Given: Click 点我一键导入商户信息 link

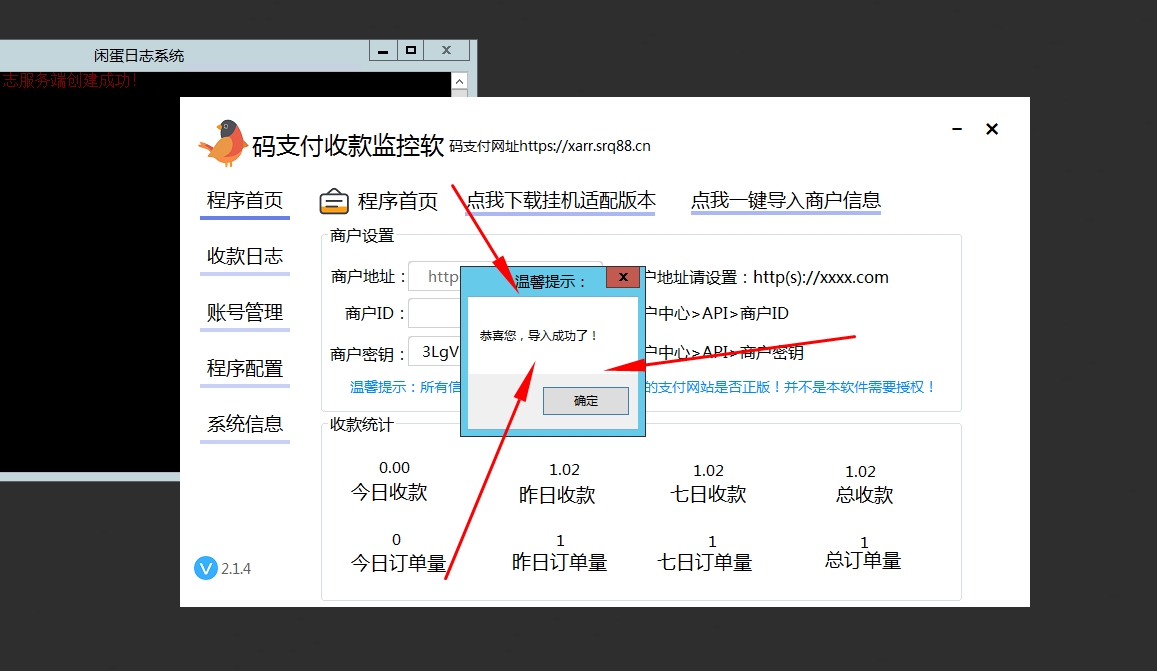Looking at the screenshot, I should [x=785, y=201].
